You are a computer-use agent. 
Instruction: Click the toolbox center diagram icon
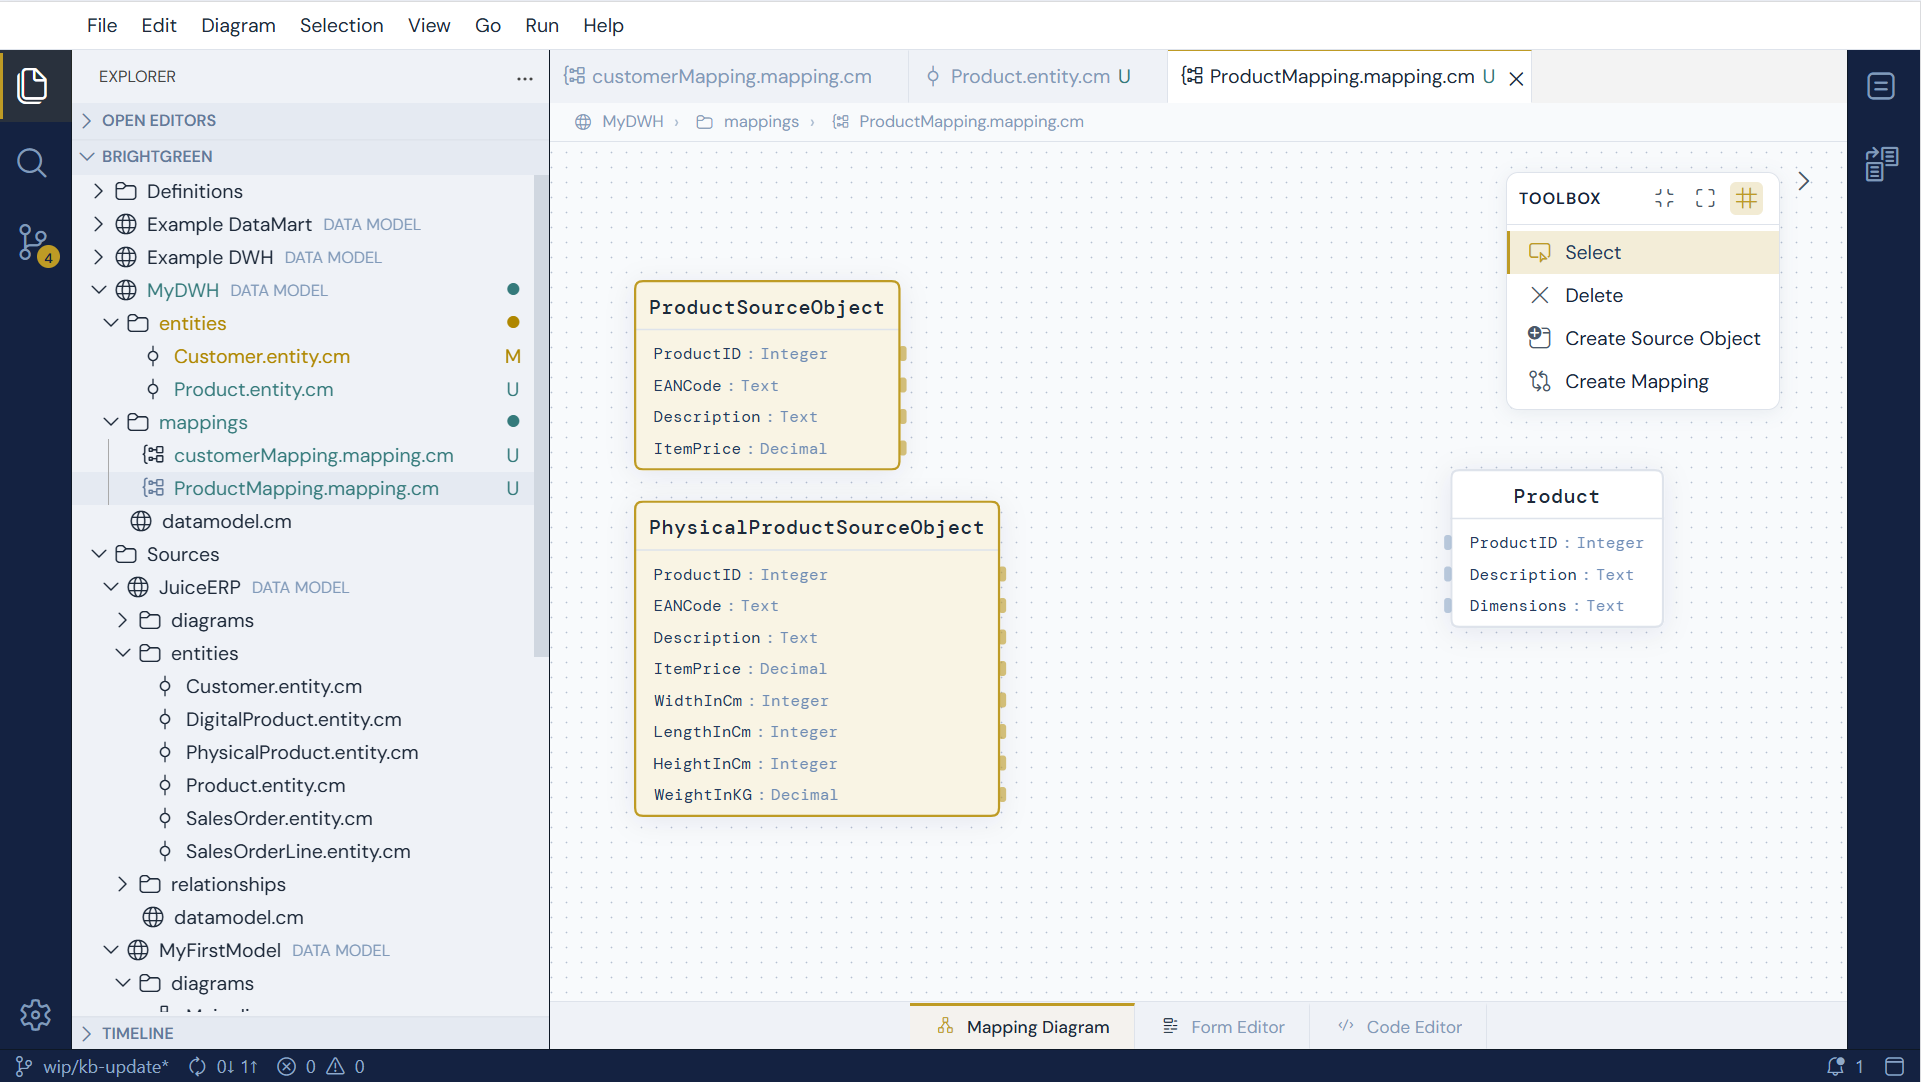[x=1664, y=198]
